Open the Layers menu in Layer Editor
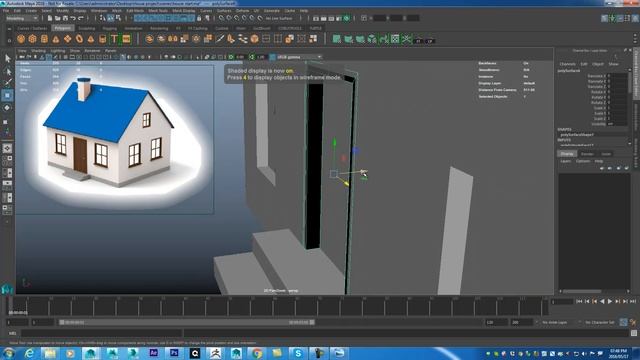 point(565,161)
